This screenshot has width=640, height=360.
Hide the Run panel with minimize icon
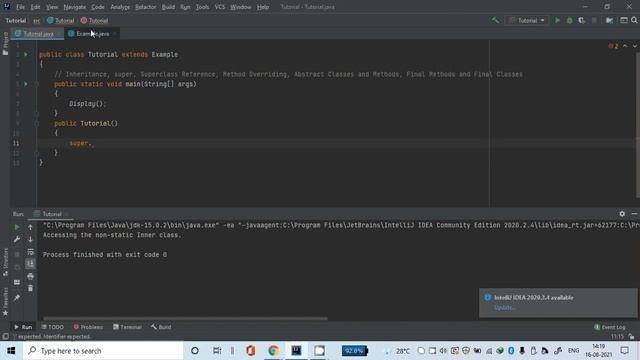634,213
